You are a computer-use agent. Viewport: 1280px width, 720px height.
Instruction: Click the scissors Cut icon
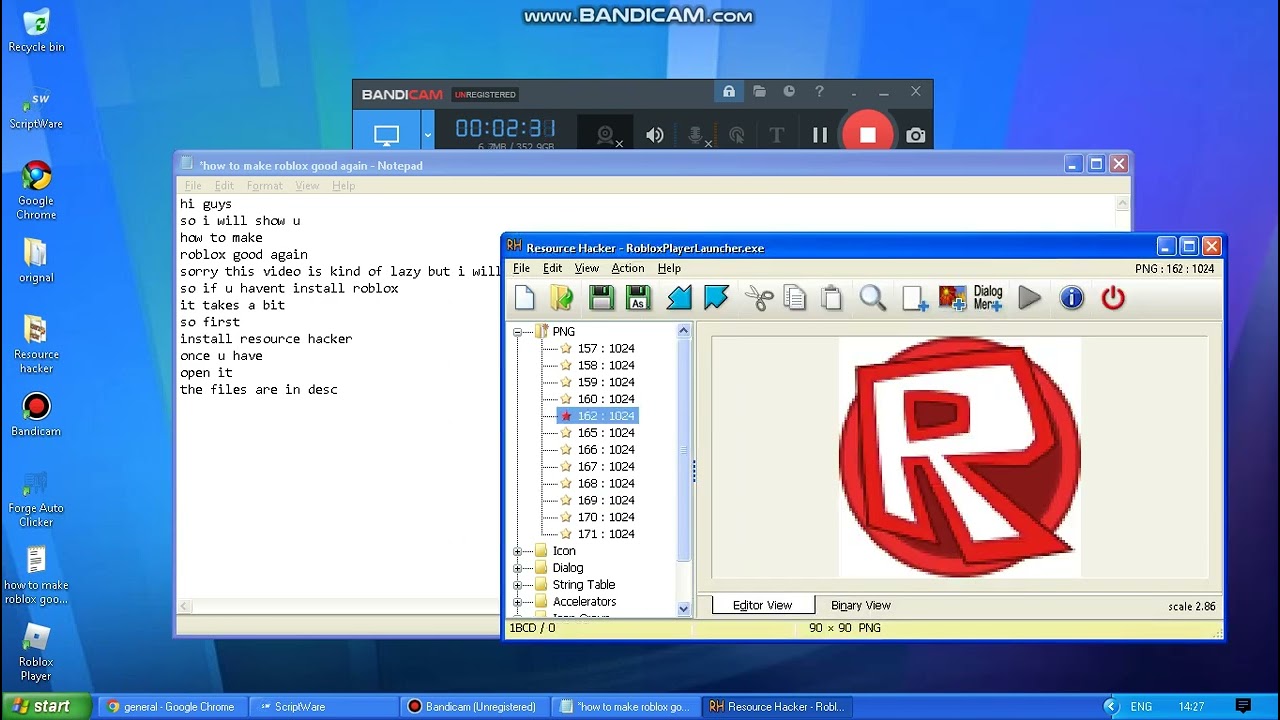coord(759,297)
